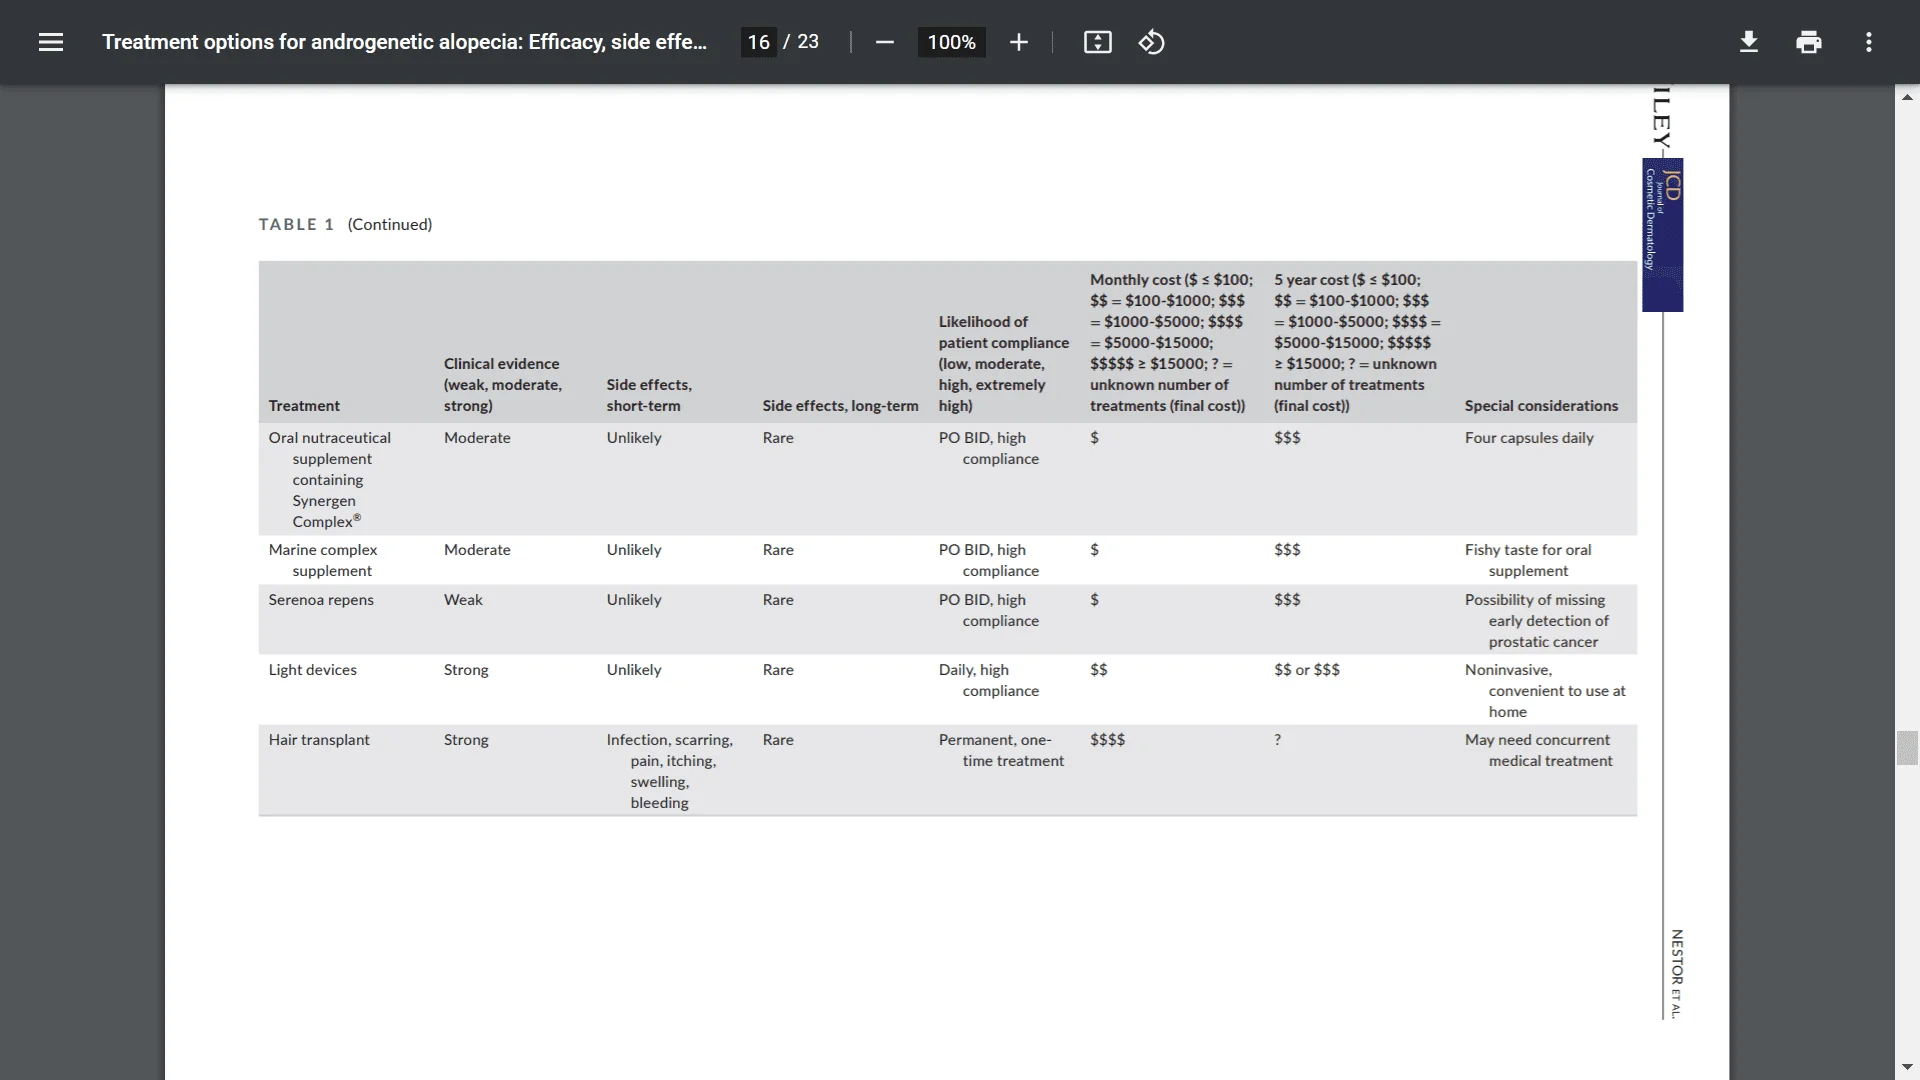Click the JCD journal logo banner
Viewport: 1920px width, 1080px height.
[x=1662, y=234]
